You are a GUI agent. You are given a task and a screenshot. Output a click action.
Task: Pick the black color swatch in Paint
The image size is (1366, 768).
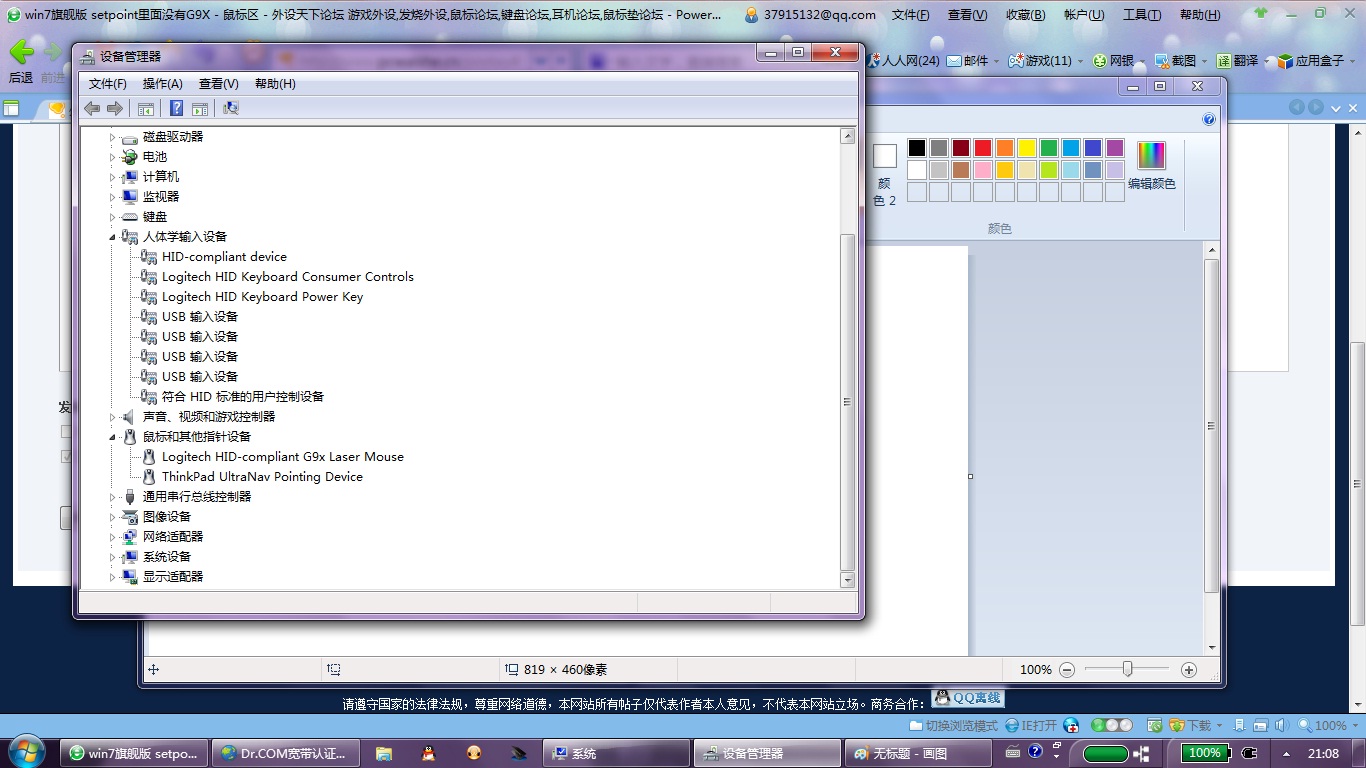click(917, 148)
